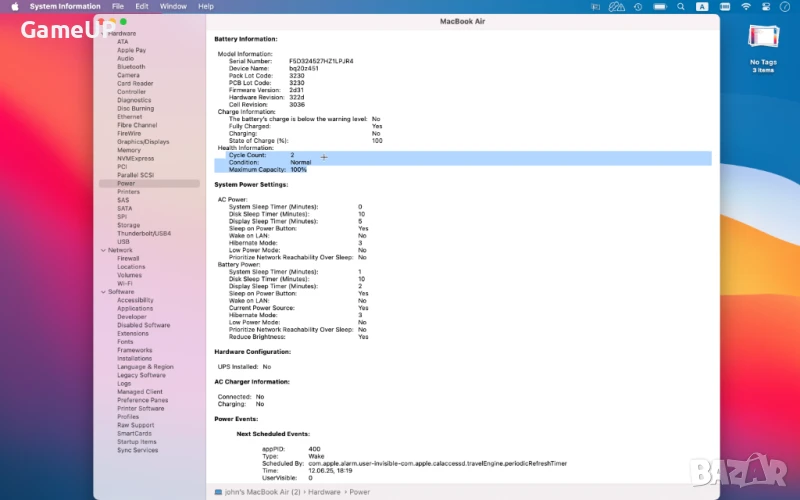Open the Edit menu

click(x=142, y=6)
